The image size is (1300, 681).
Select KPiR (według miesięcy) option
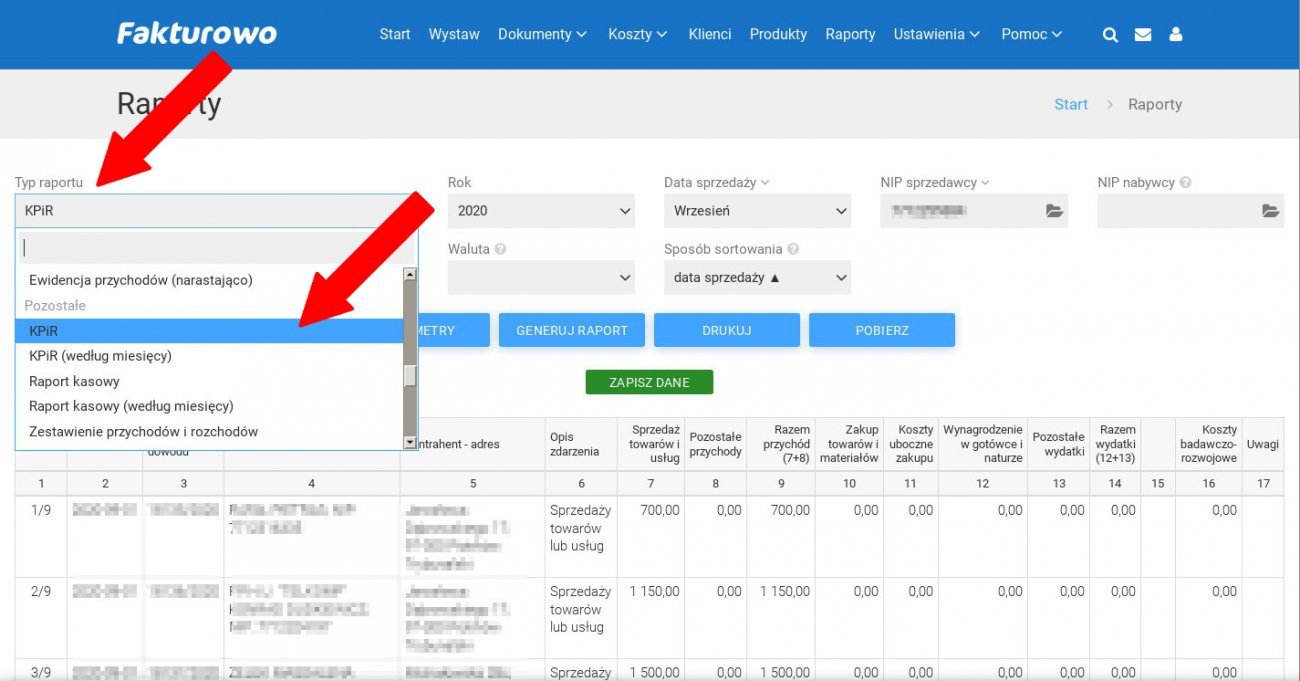pyautogui.click(x=100, y=356)
